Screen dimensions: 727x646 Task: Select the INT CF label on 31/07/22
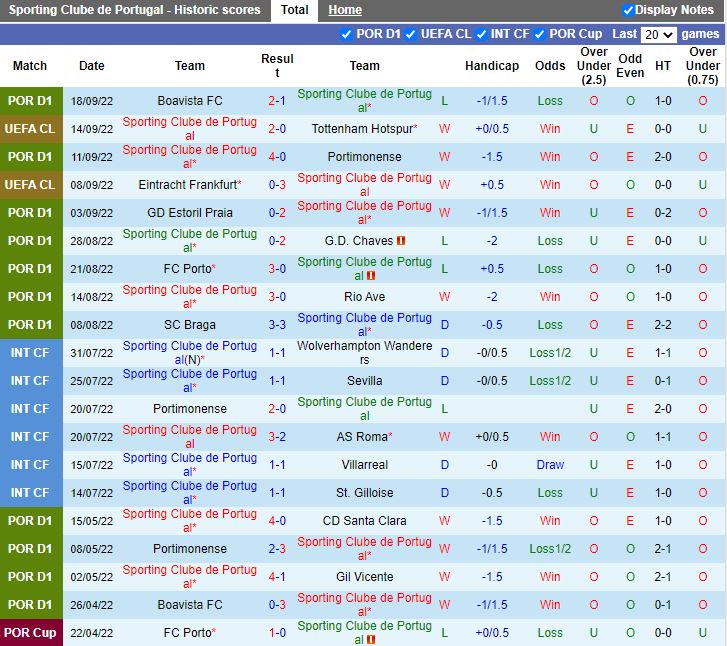pos(30,352)
